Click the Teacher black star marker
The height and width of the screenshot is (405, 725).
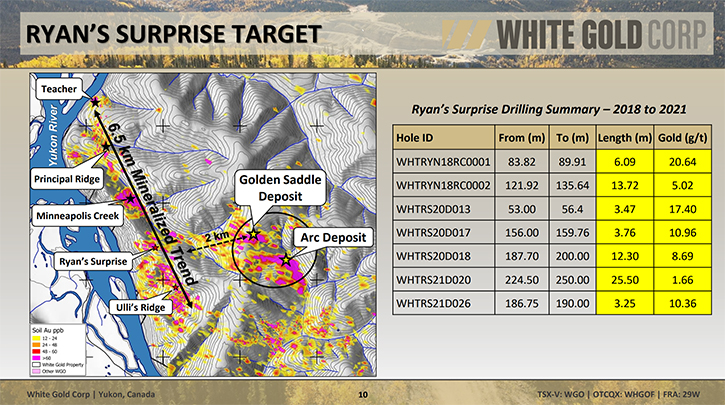pos(95,102)
